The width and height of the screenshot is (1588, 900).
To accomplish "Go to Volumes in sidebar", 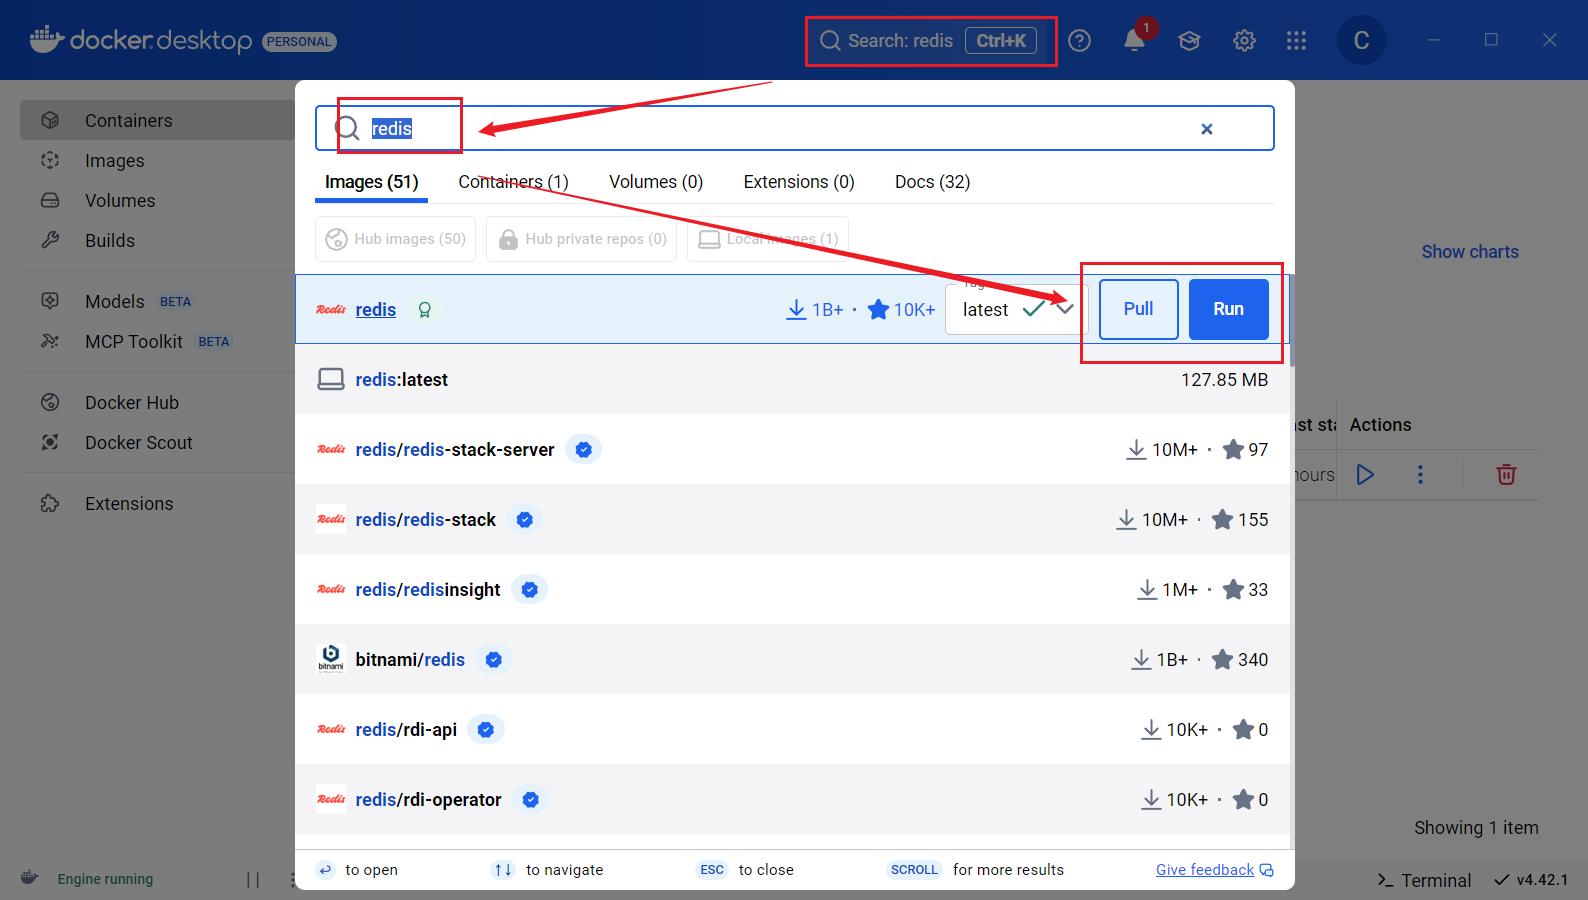I will (x=157, y=200).
